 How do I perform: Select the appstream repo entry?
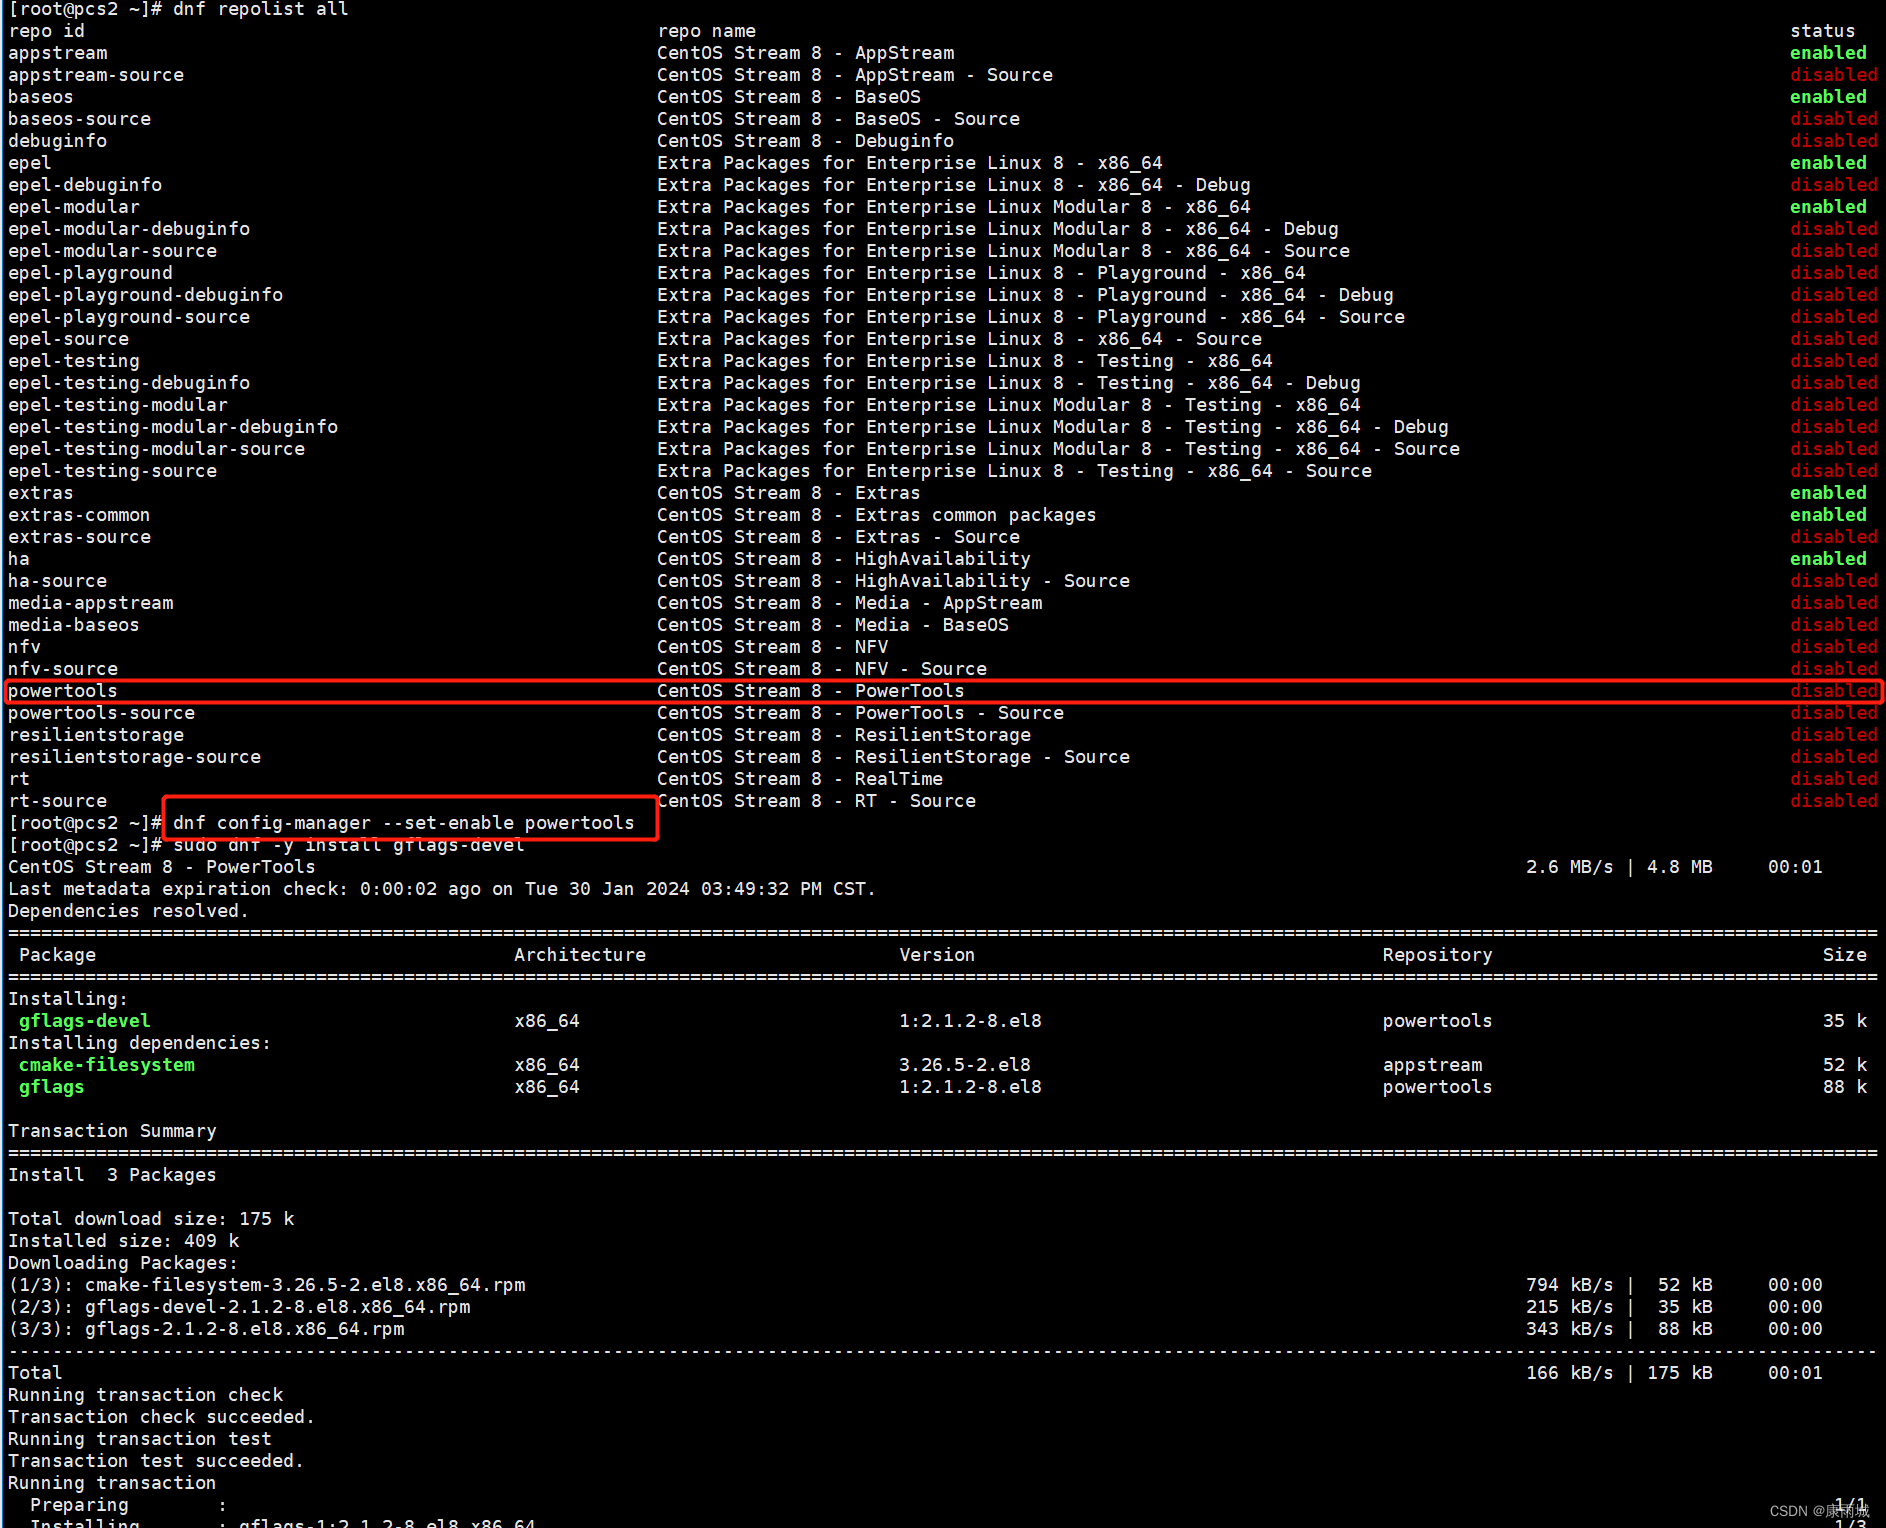pyautogui.click(x=57, y=52)
